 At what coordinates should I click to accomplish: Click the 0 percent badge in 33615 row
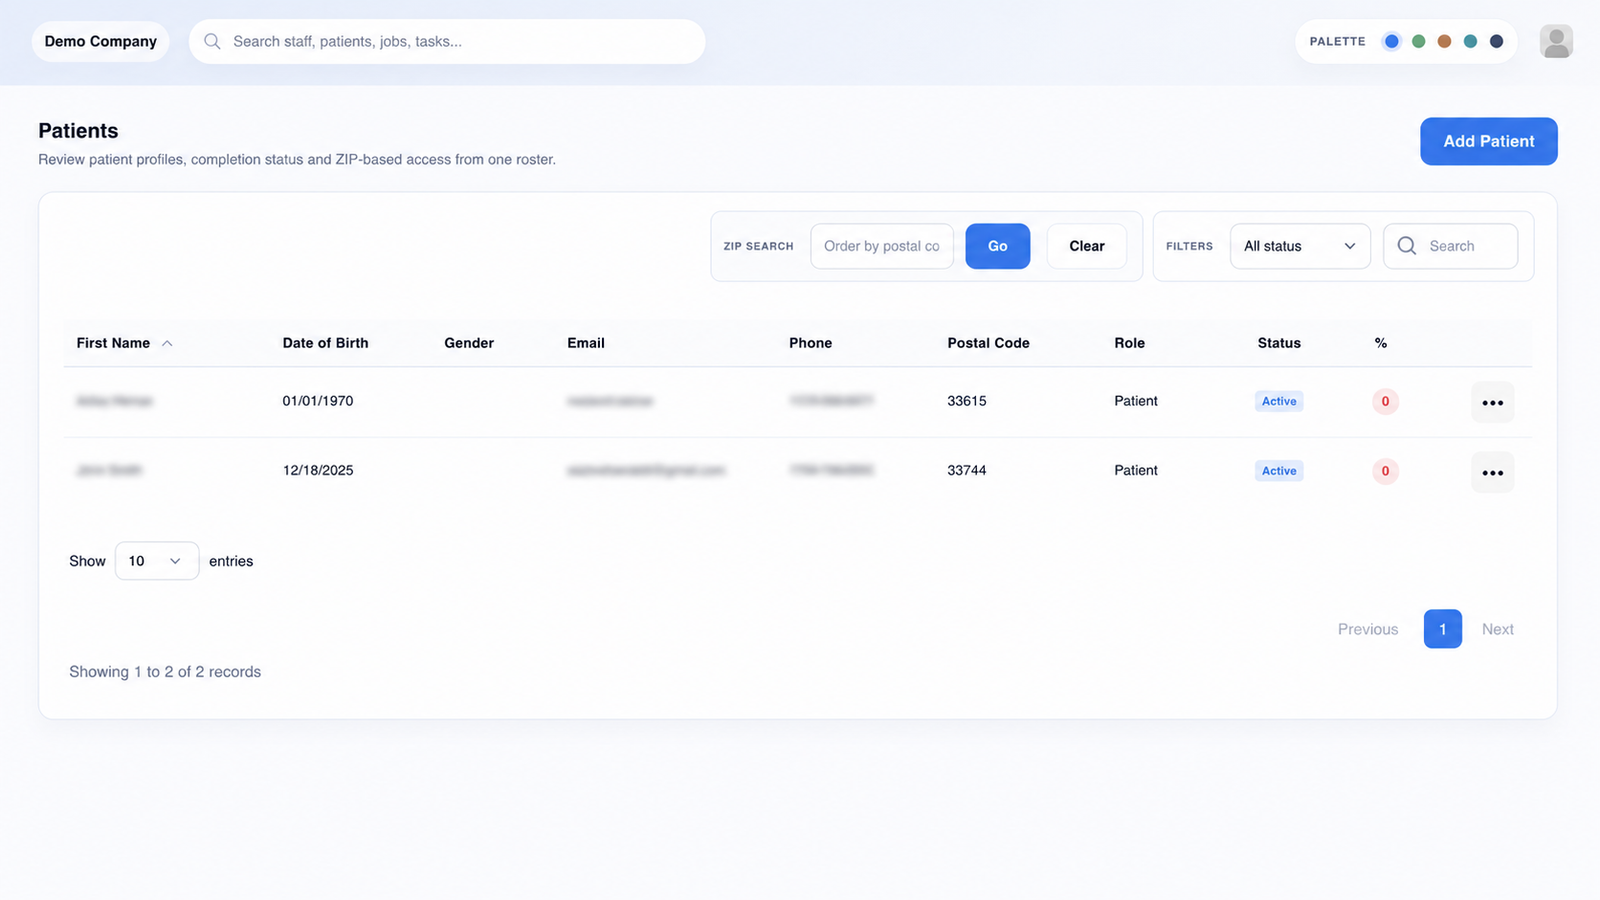1385,401
